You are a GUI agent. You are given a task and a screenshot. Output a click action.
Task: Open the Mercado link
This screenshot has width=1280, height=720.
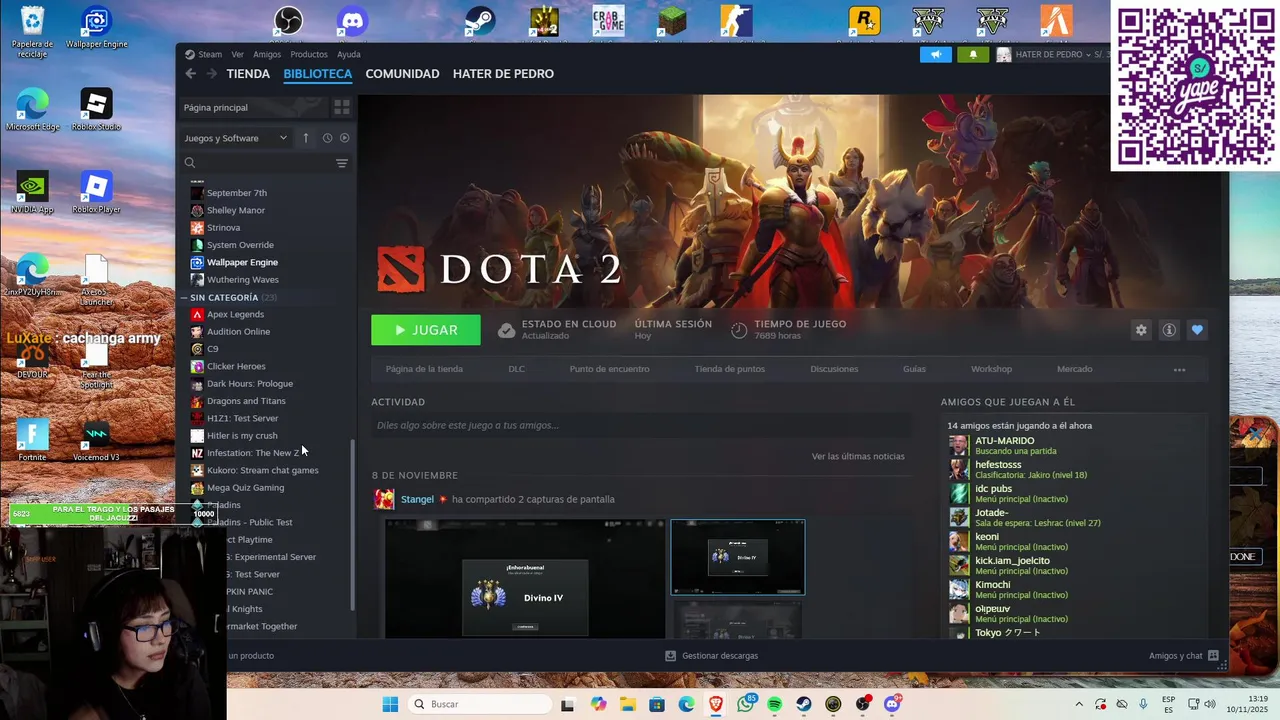[x=1075, y=369]
